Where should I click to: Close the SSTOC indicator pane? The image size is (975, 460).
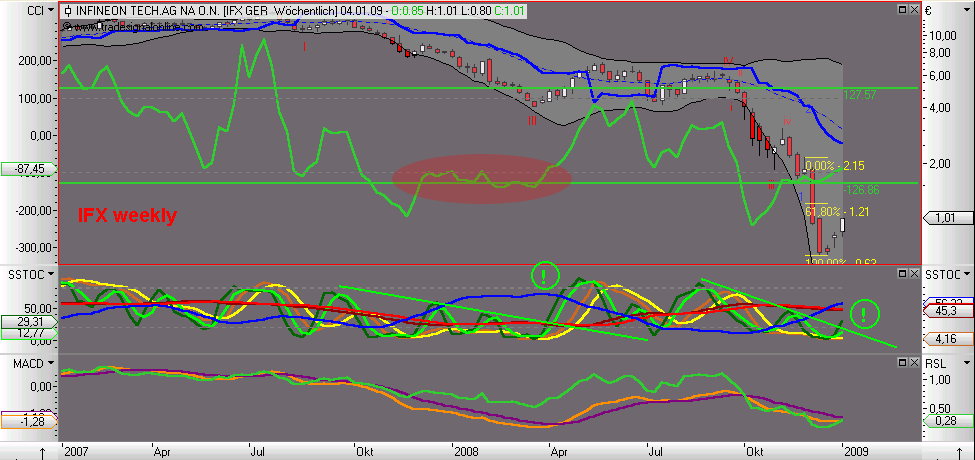(913, 274)
